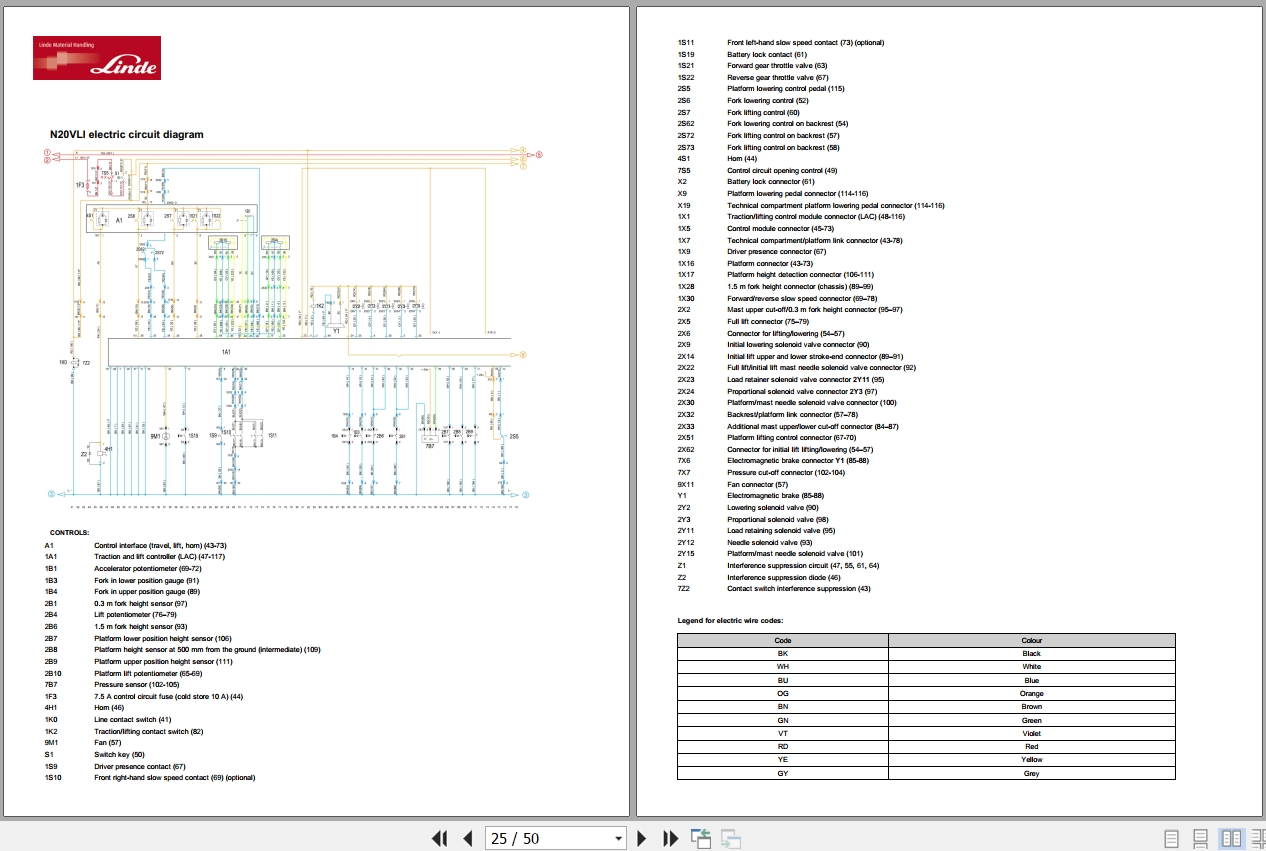The height and width of the screenshot is (851, 1266).
Task: Click the 1A1 controller block in diagram
Action: point(309,352)
